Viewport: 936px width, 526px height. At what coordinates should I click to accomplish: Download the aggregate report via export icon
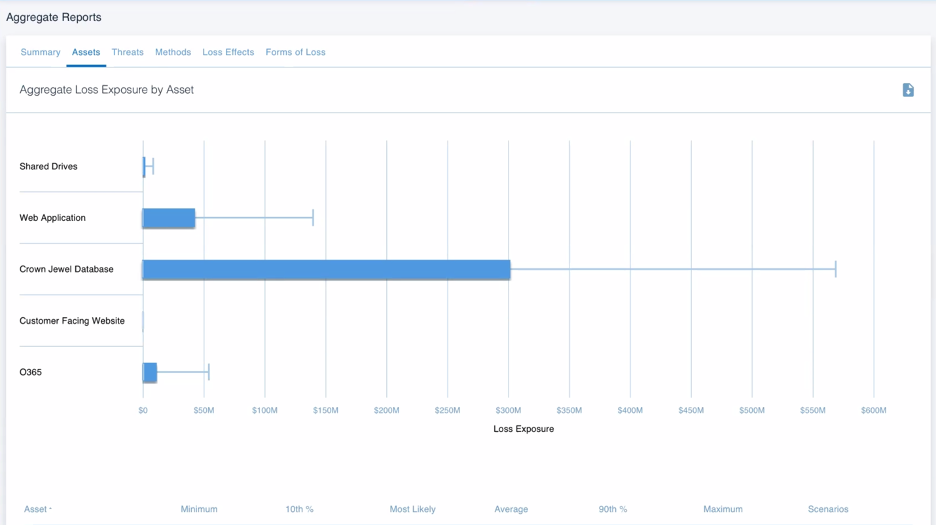click(908, 90)
